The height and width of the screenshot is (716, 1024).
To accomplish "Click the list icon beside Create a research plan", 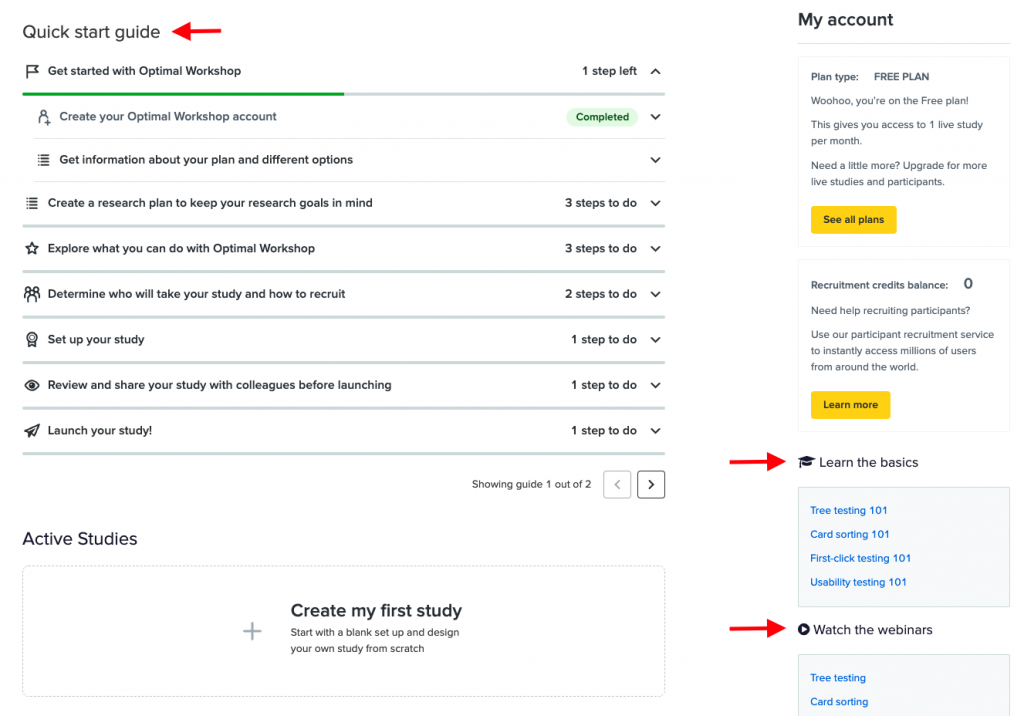I will click(x=31, y=203).
